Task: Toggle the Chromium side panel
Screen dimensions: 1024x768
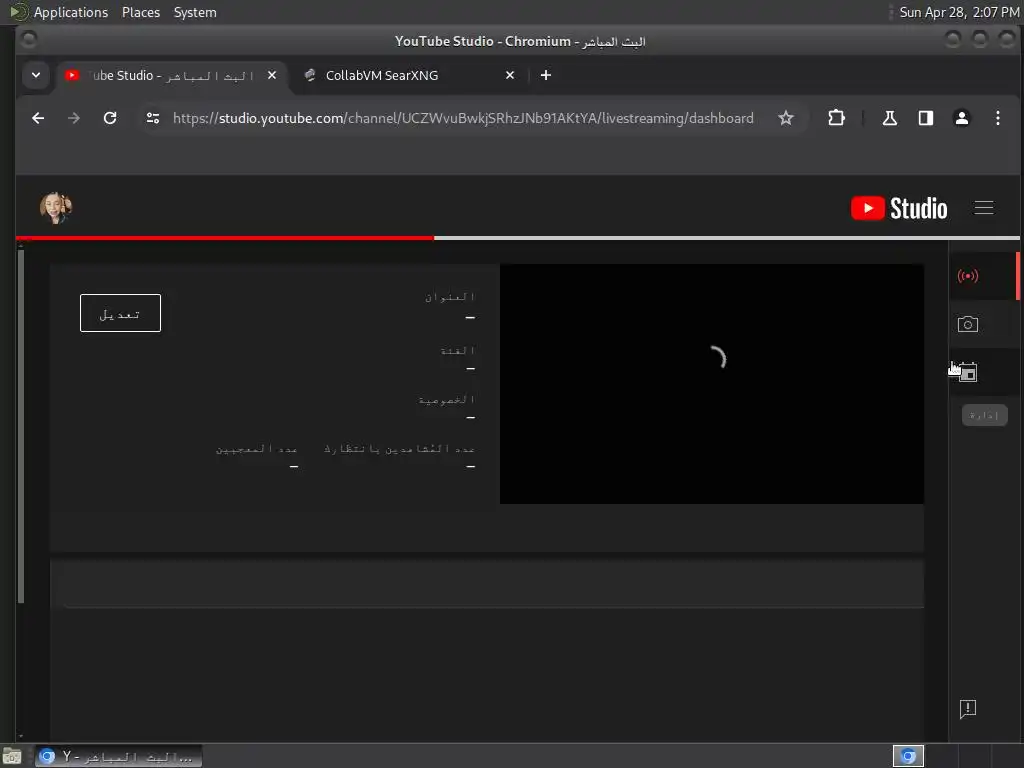Action: [925, 118]
